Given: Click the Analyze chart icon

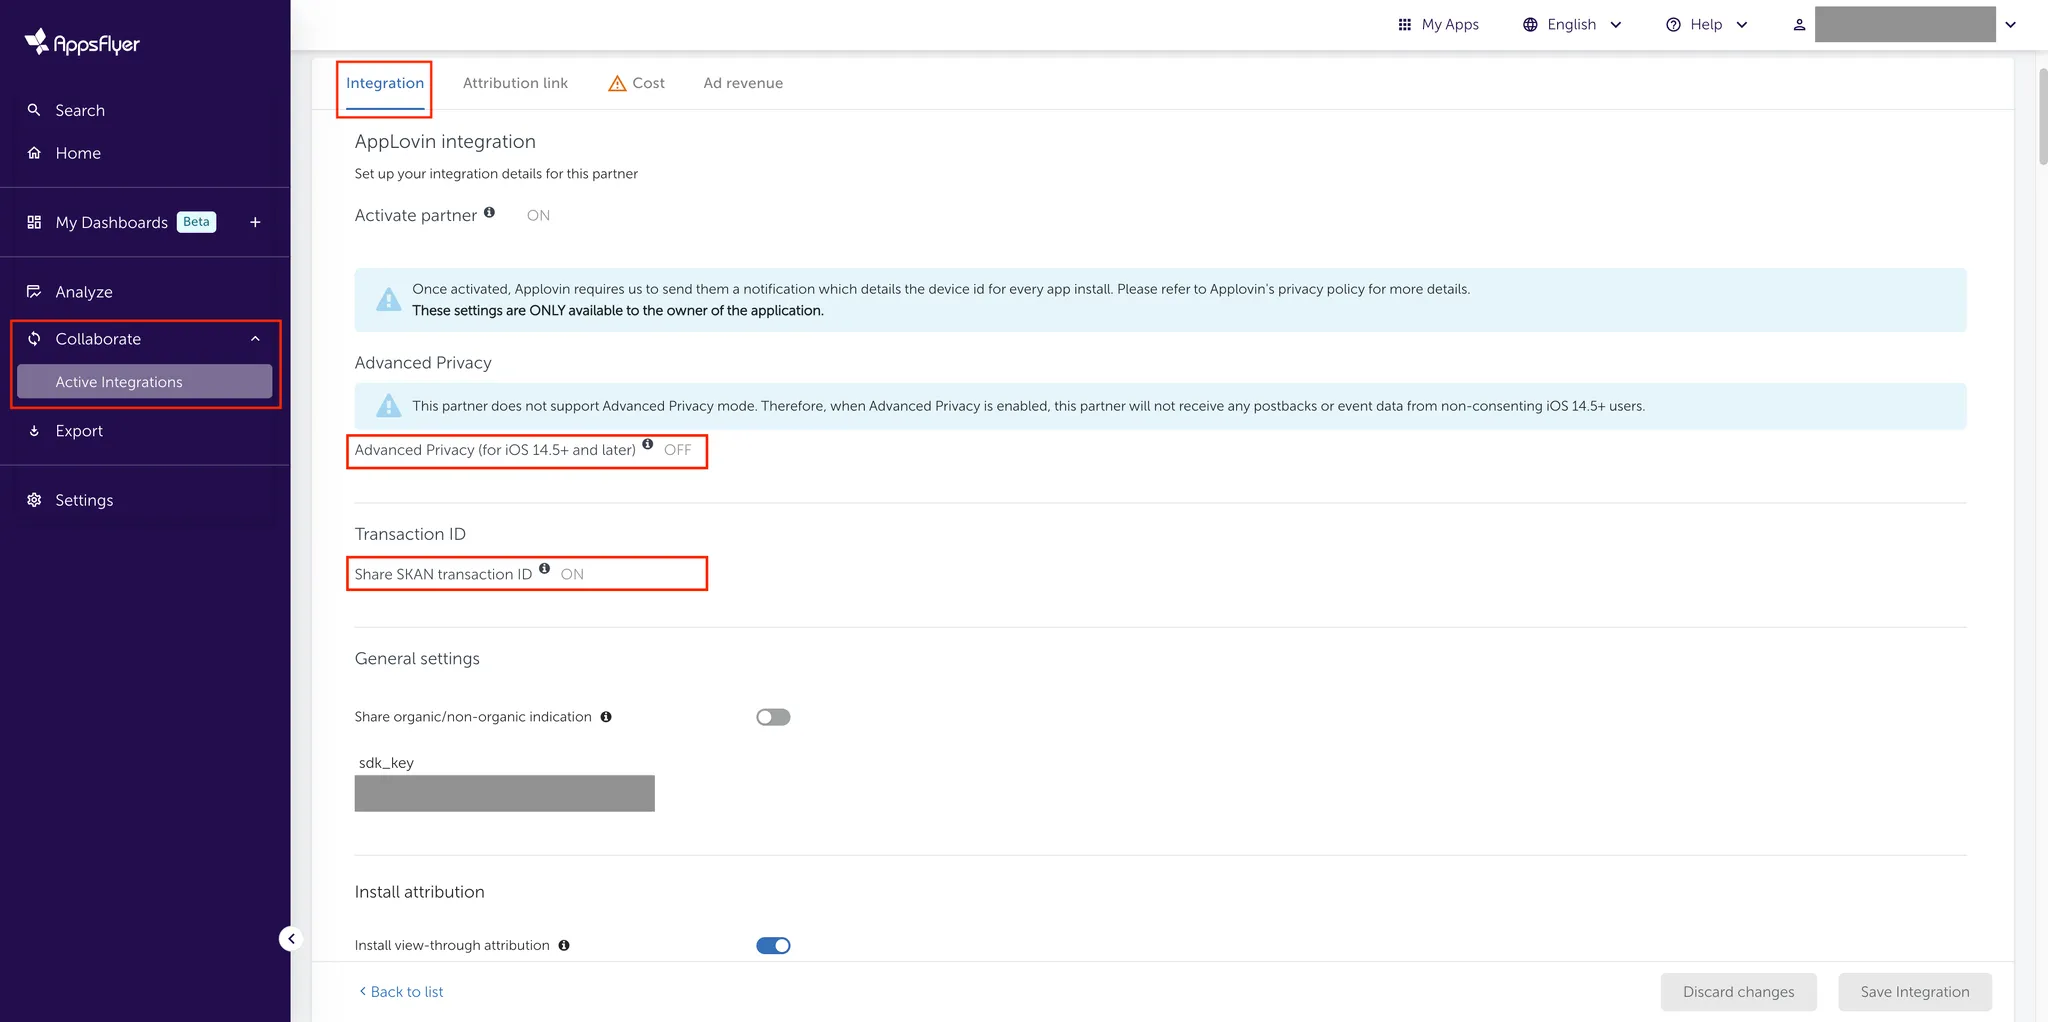Looking at the screenshot, I should (34, 292).
